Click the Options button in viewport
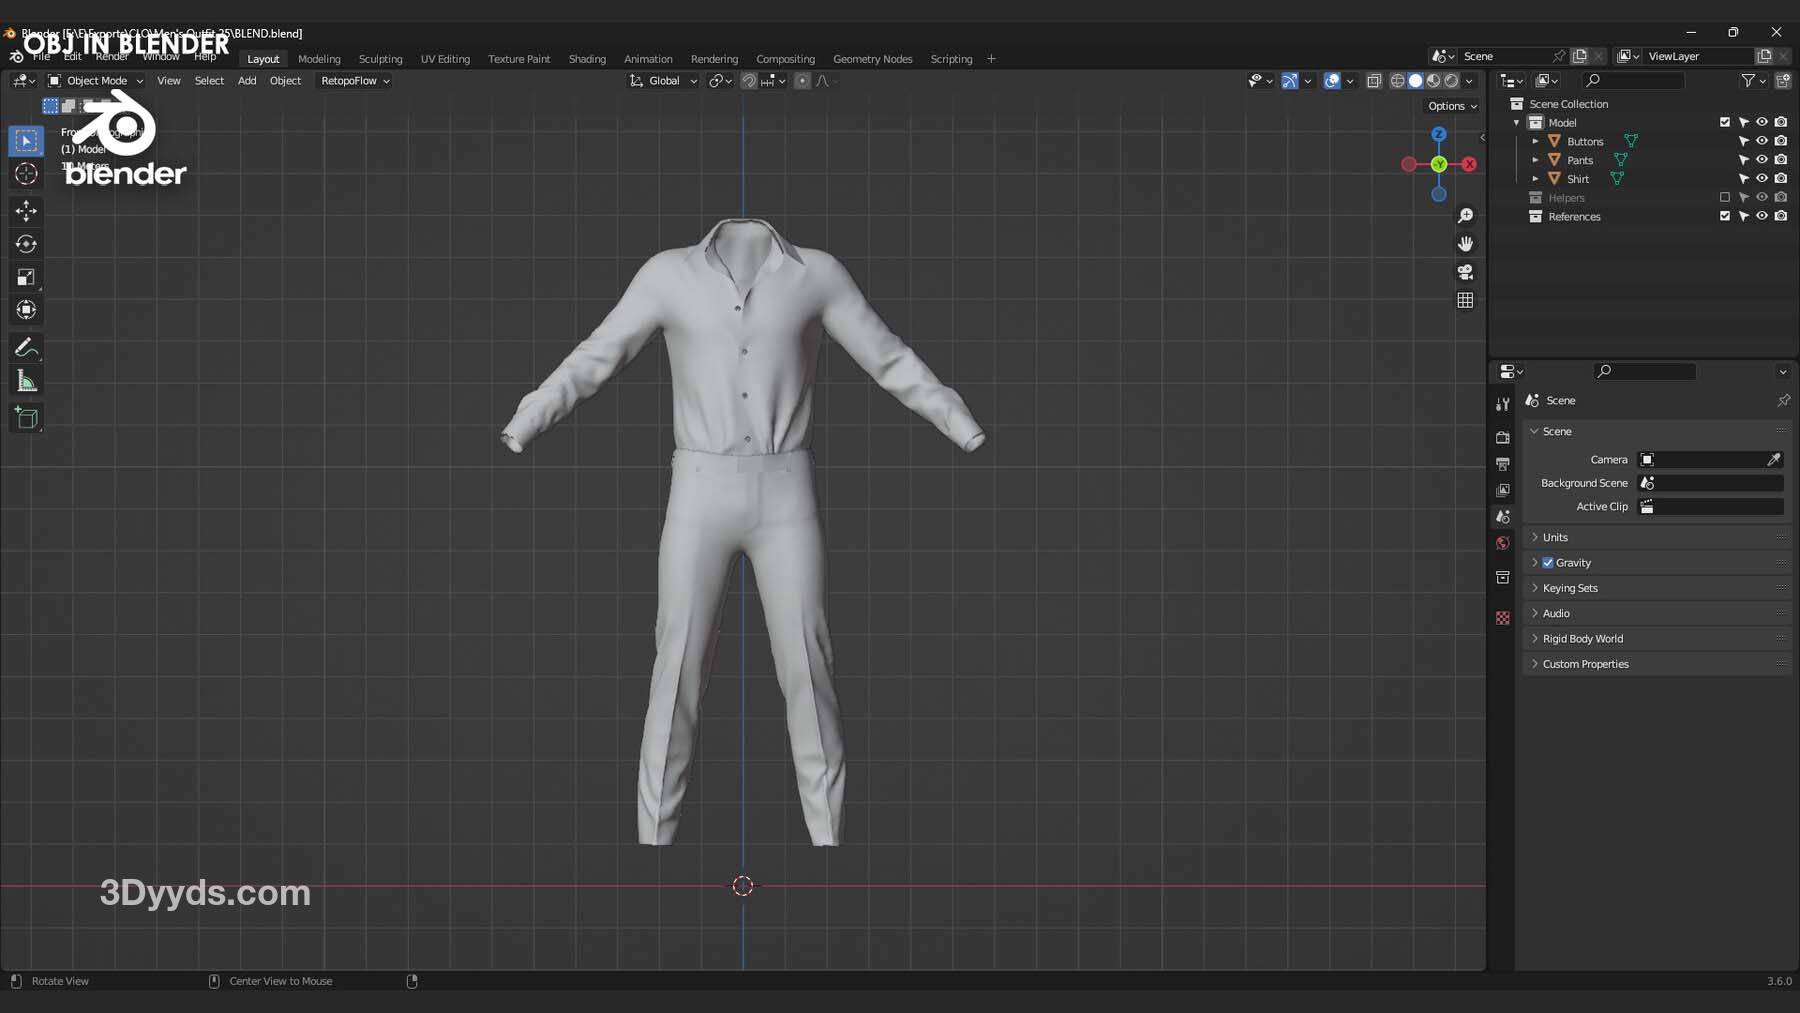 click(1451, 106)
